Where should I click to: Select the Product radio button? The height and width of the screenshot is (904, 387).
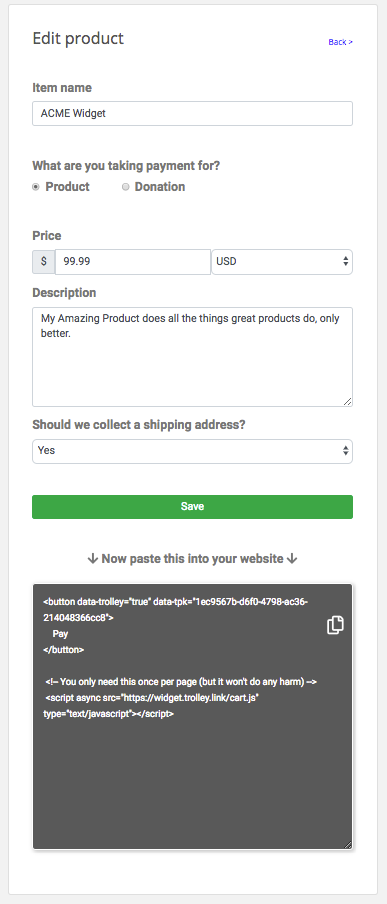point(36,187)
